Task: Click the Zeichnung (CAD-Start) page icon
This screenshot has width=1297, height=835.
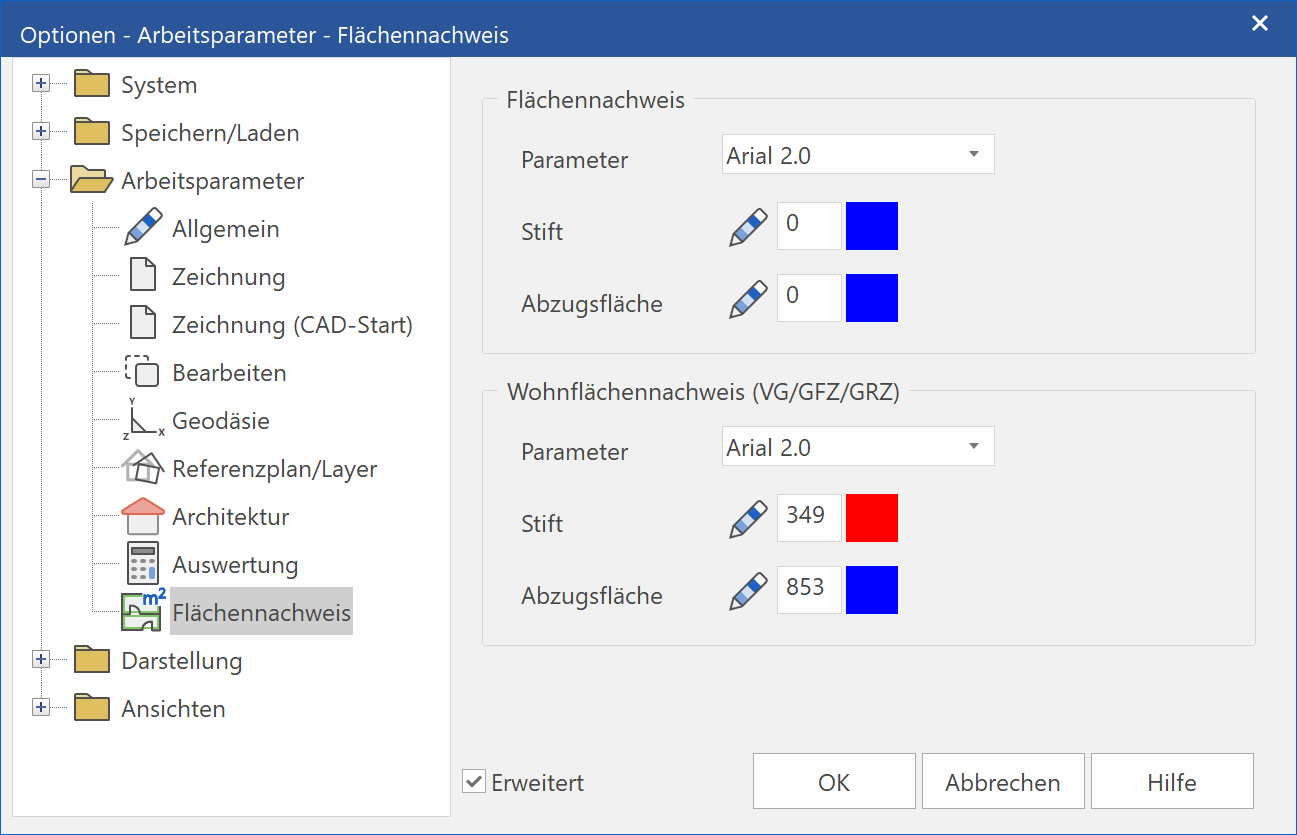Action: [144, 324]
